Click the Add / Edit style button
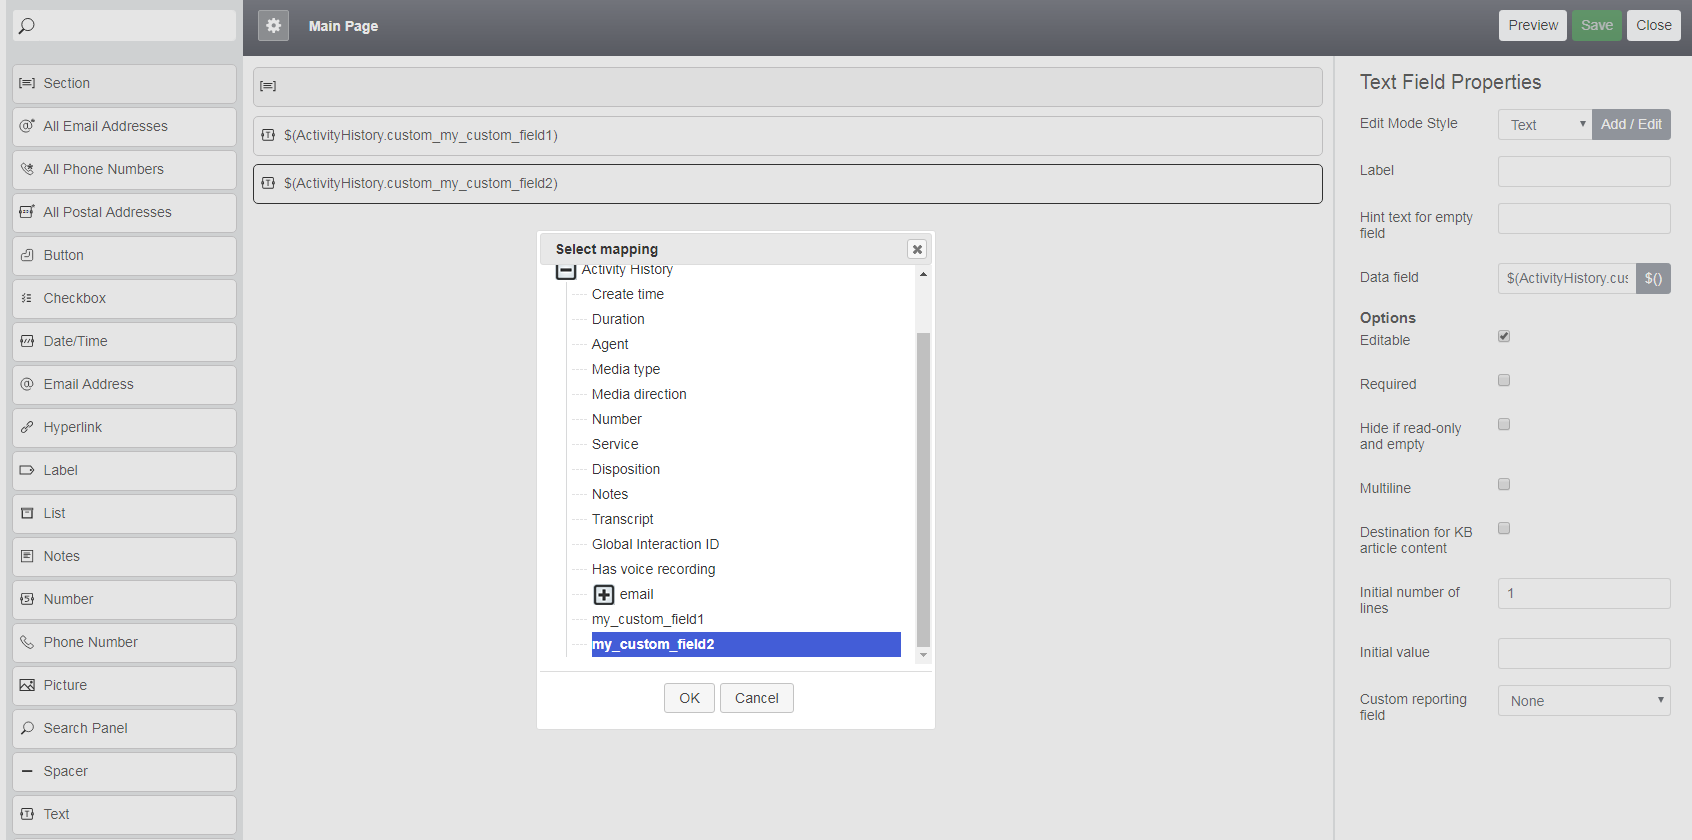 1631,125
